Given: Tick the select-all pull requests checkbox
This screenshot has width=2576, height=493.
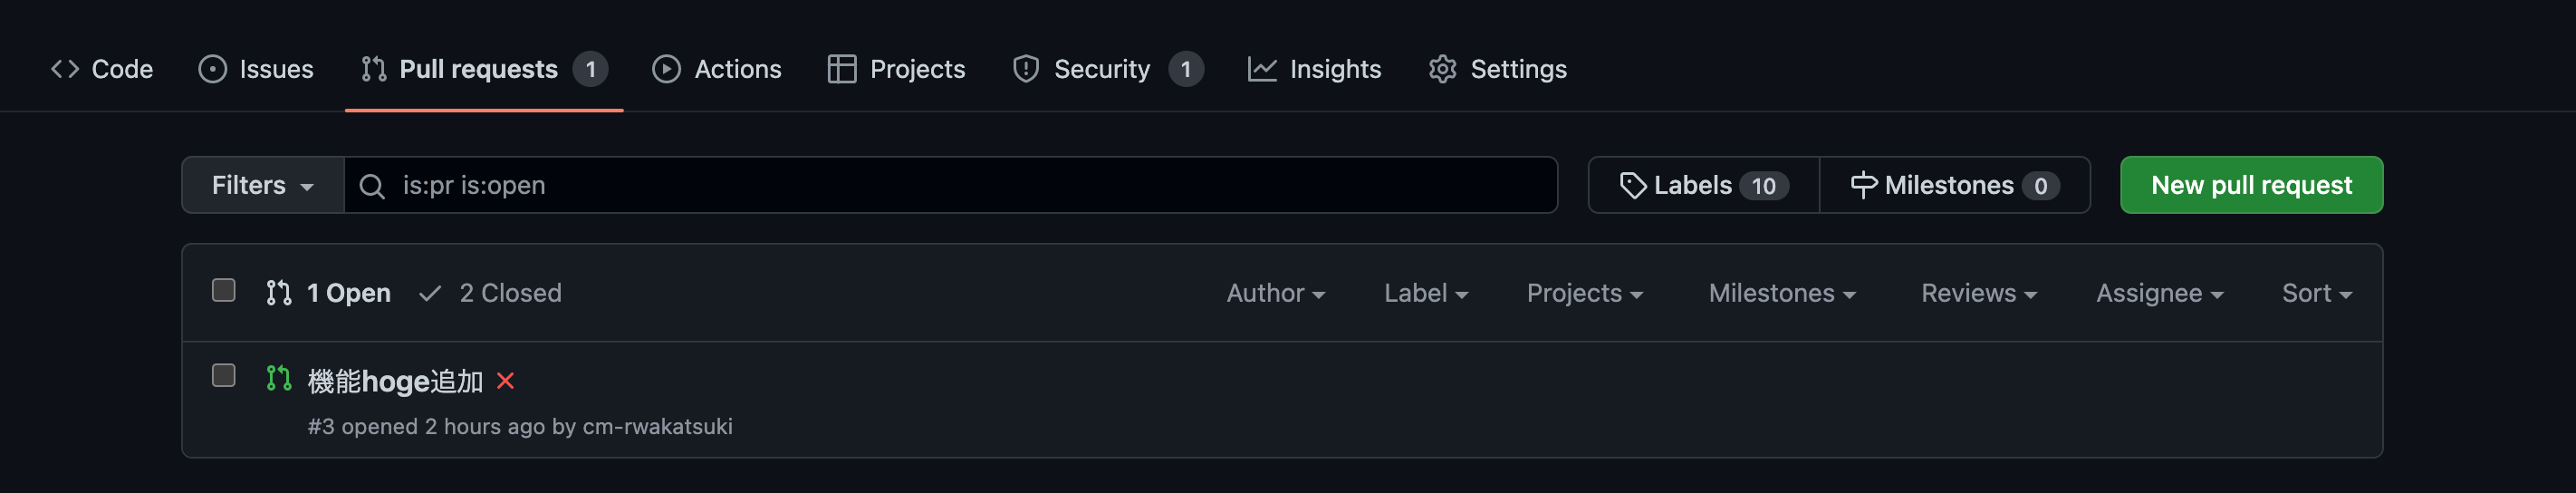Looking at the screenshot, I should point(224,290).
